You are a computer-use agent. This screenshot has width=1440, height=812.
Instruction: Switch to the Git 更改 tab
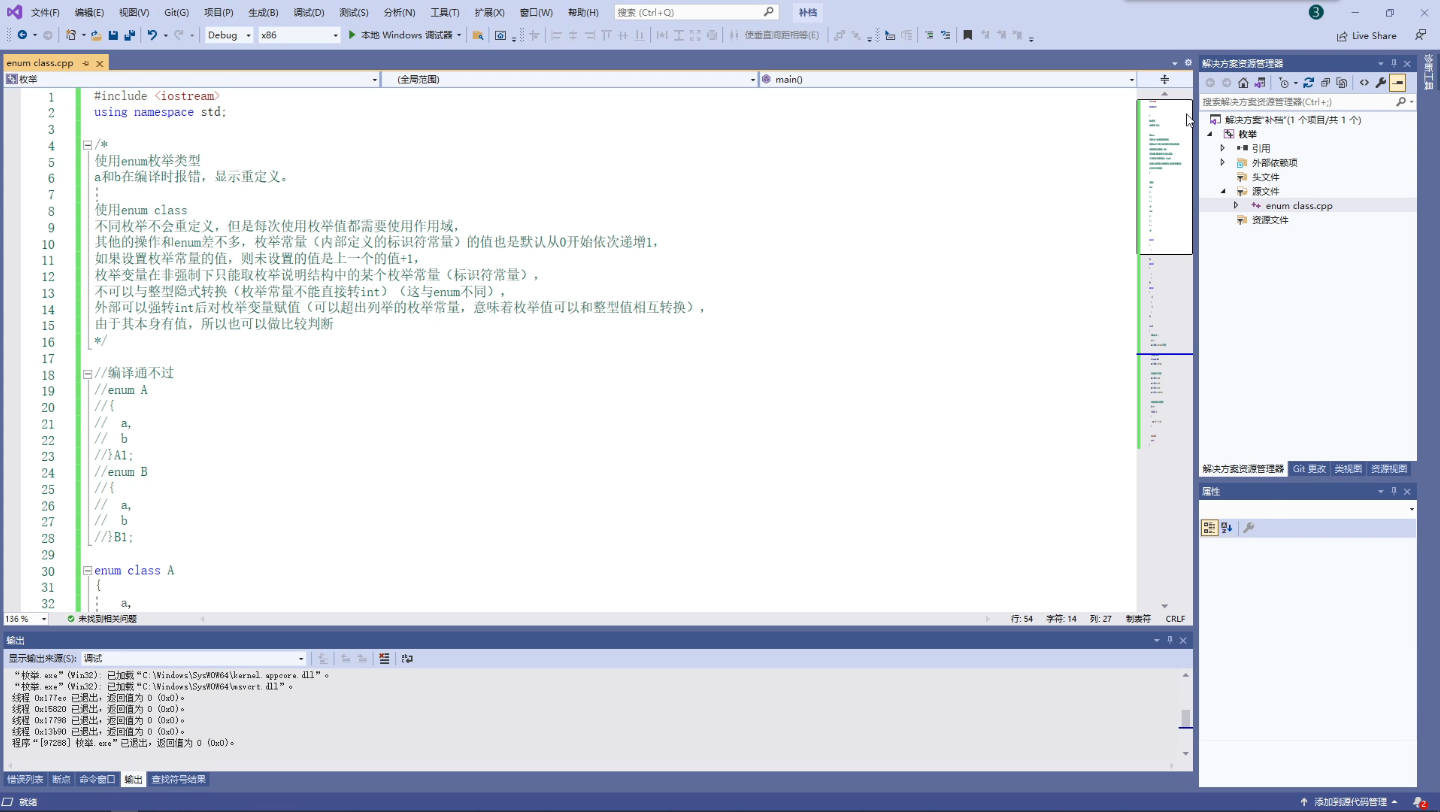(x=1308, y=468)
